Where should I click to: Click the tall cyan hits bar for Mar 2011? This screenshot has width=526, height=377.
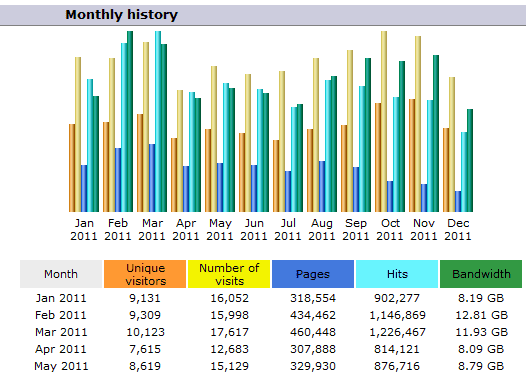(x=158, y=121)
